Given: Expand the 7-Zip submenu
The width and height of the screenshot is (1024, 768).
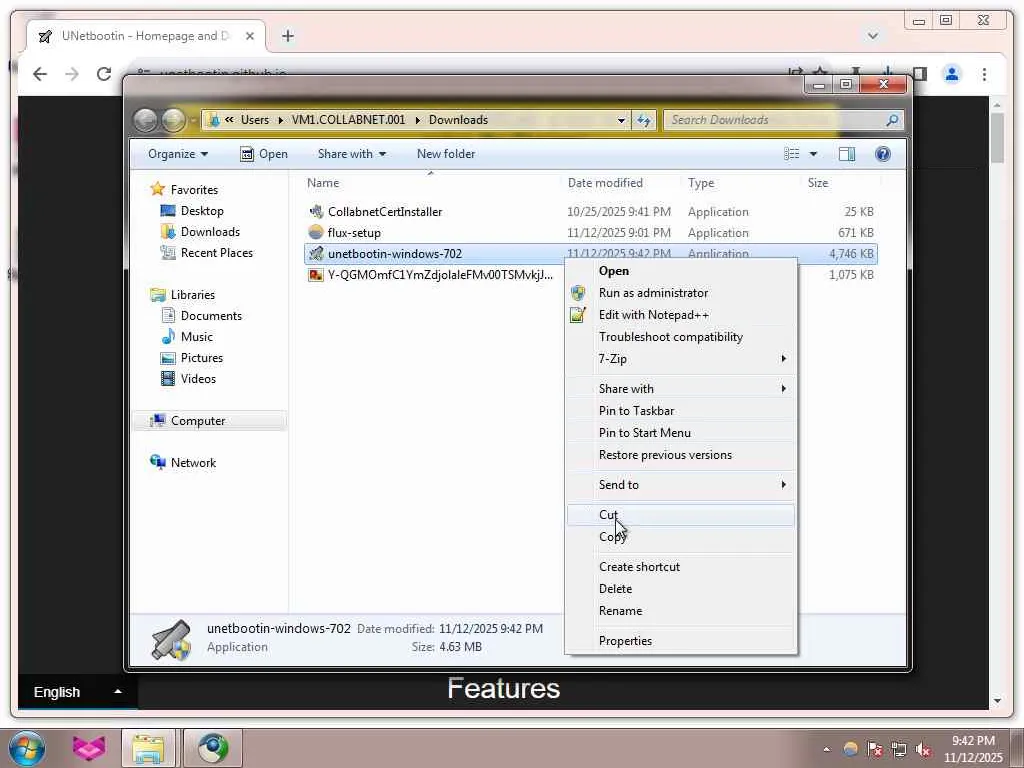Looking at the screenshot, I should pyautogui.click(x=682, y=359).
